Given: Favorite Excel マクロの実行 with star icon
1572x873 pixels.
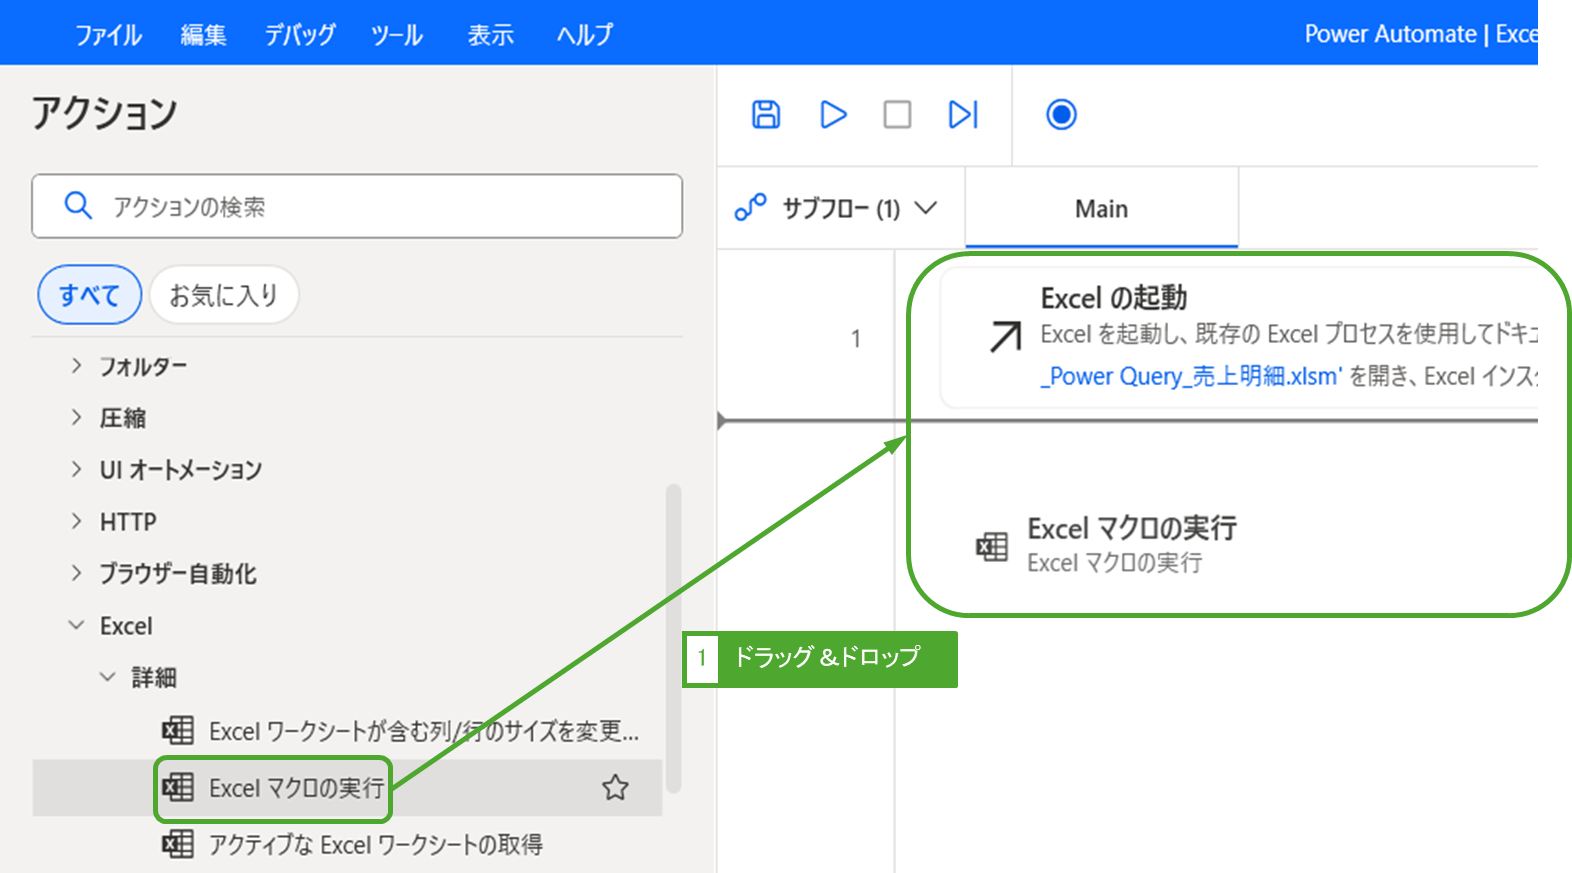Looking at the screenshot, I should [615, 788].
